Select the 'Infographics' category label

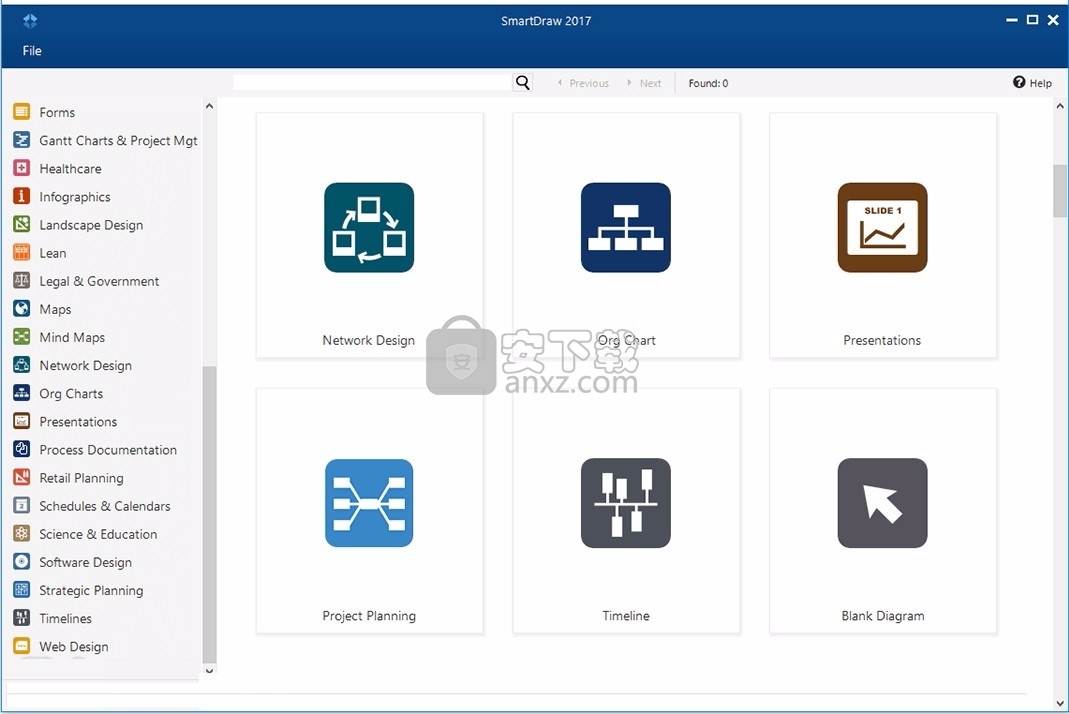tap(75, 196)
